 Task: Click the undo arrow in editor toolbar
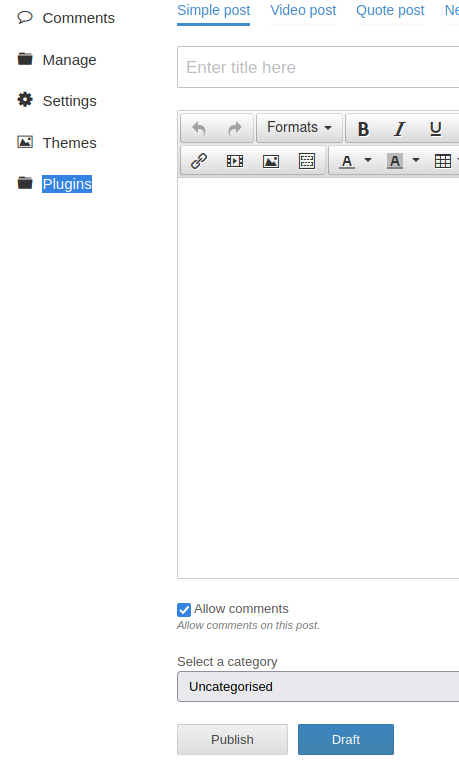pos(199,128)
